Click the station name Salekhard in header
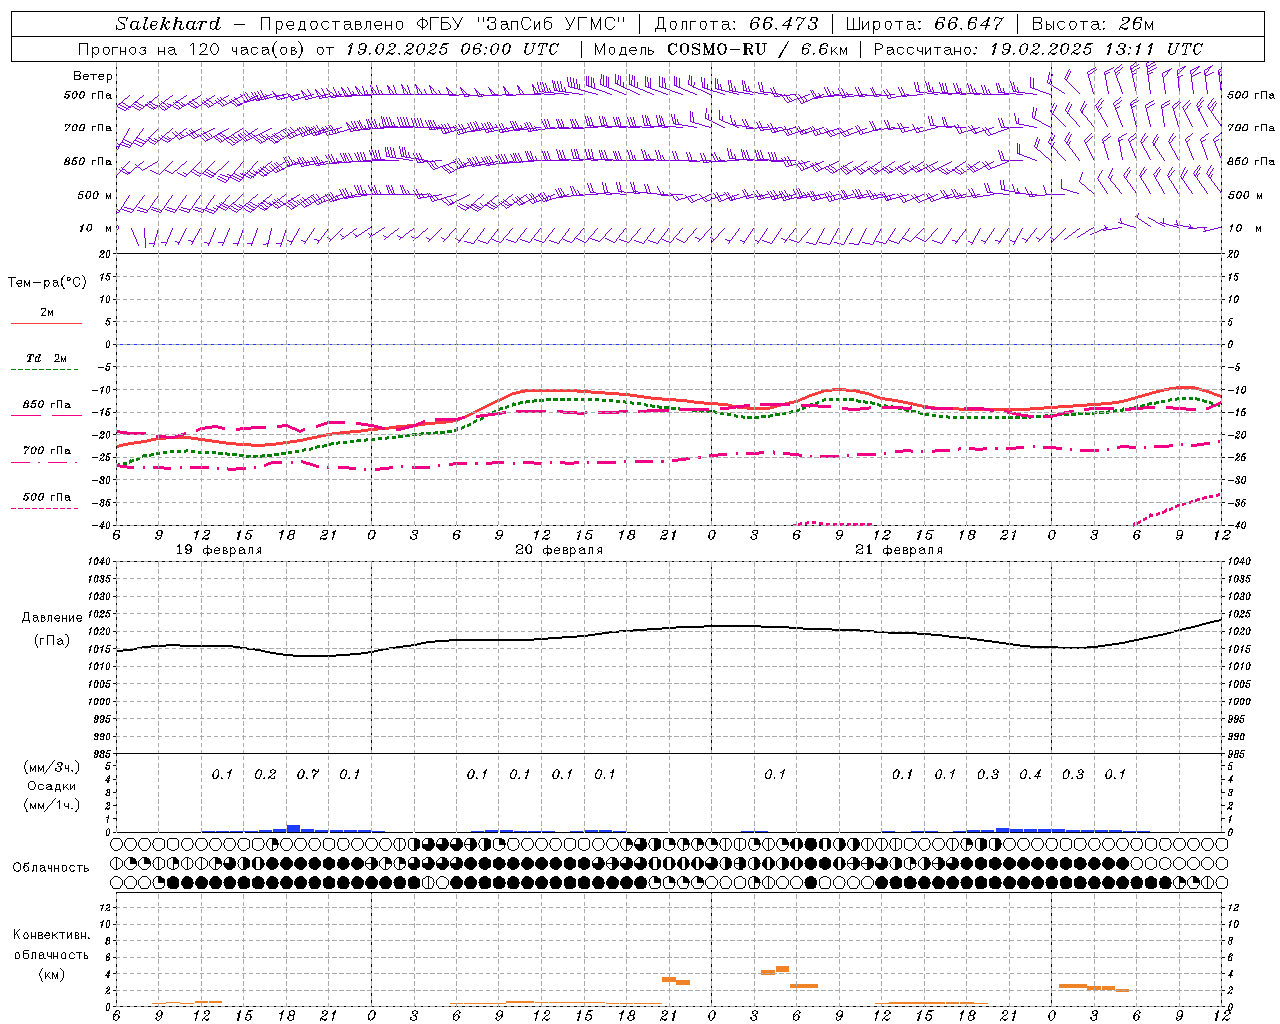The height and width of the screenshot is (1024, 1280). point(168,24)
